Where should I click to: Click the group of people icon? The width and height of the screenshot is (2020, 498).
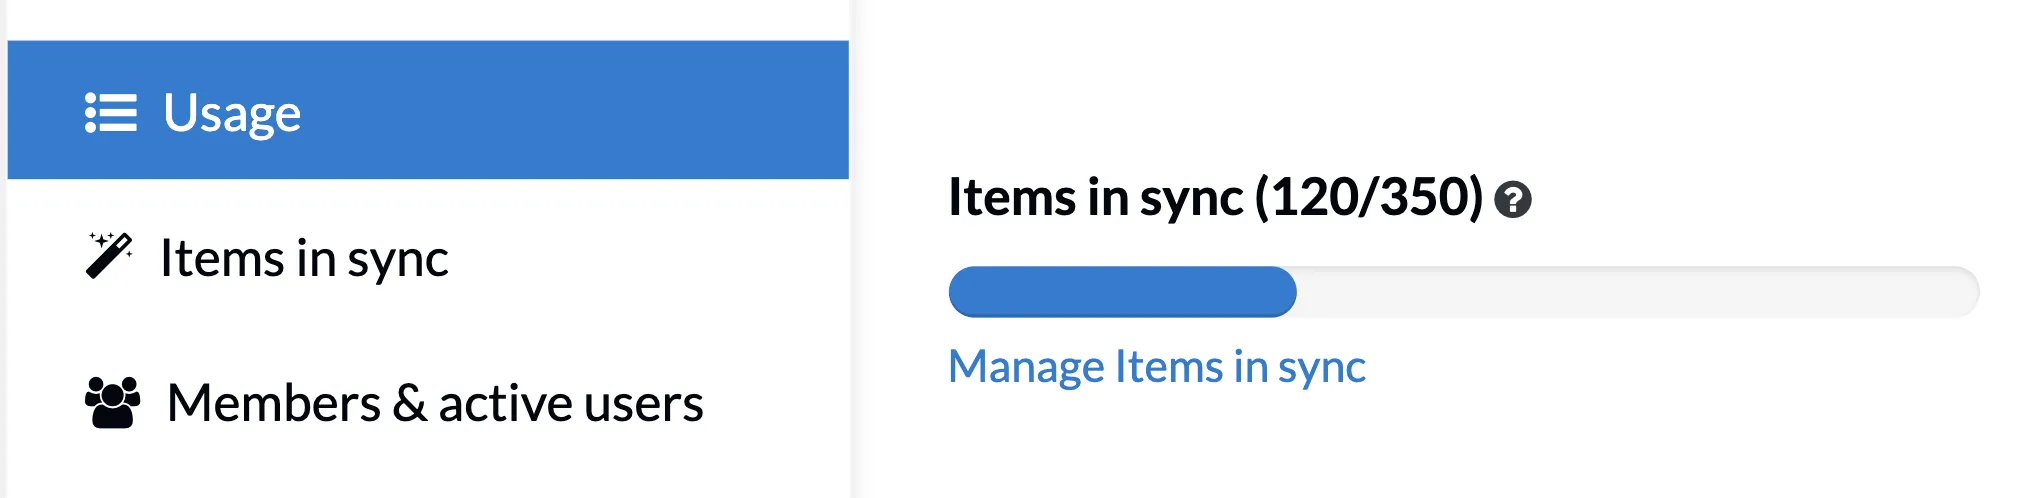[x=112, y=402]
